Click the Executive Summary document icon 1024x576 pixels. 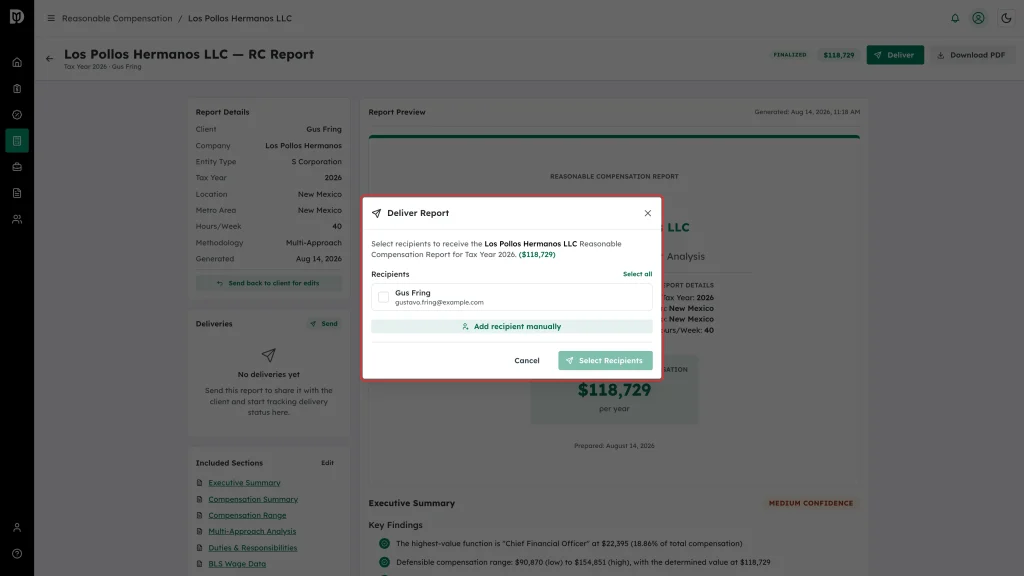[199, 483]
